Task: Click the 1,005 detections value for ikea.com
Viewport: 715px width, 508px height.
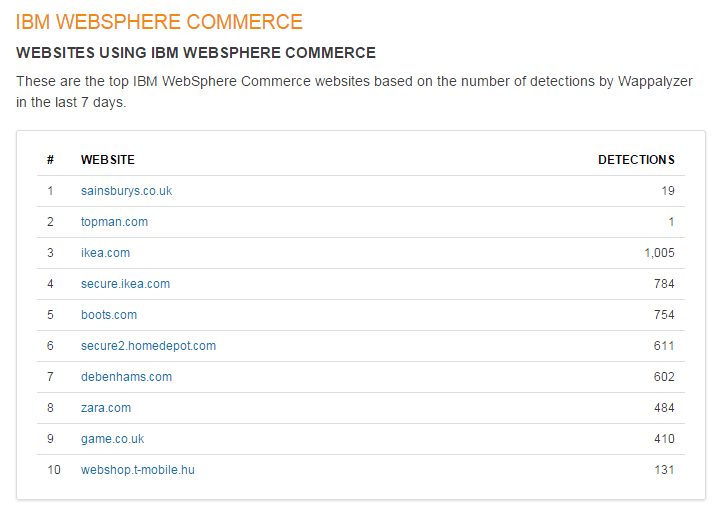Action: tap(659, 253)
